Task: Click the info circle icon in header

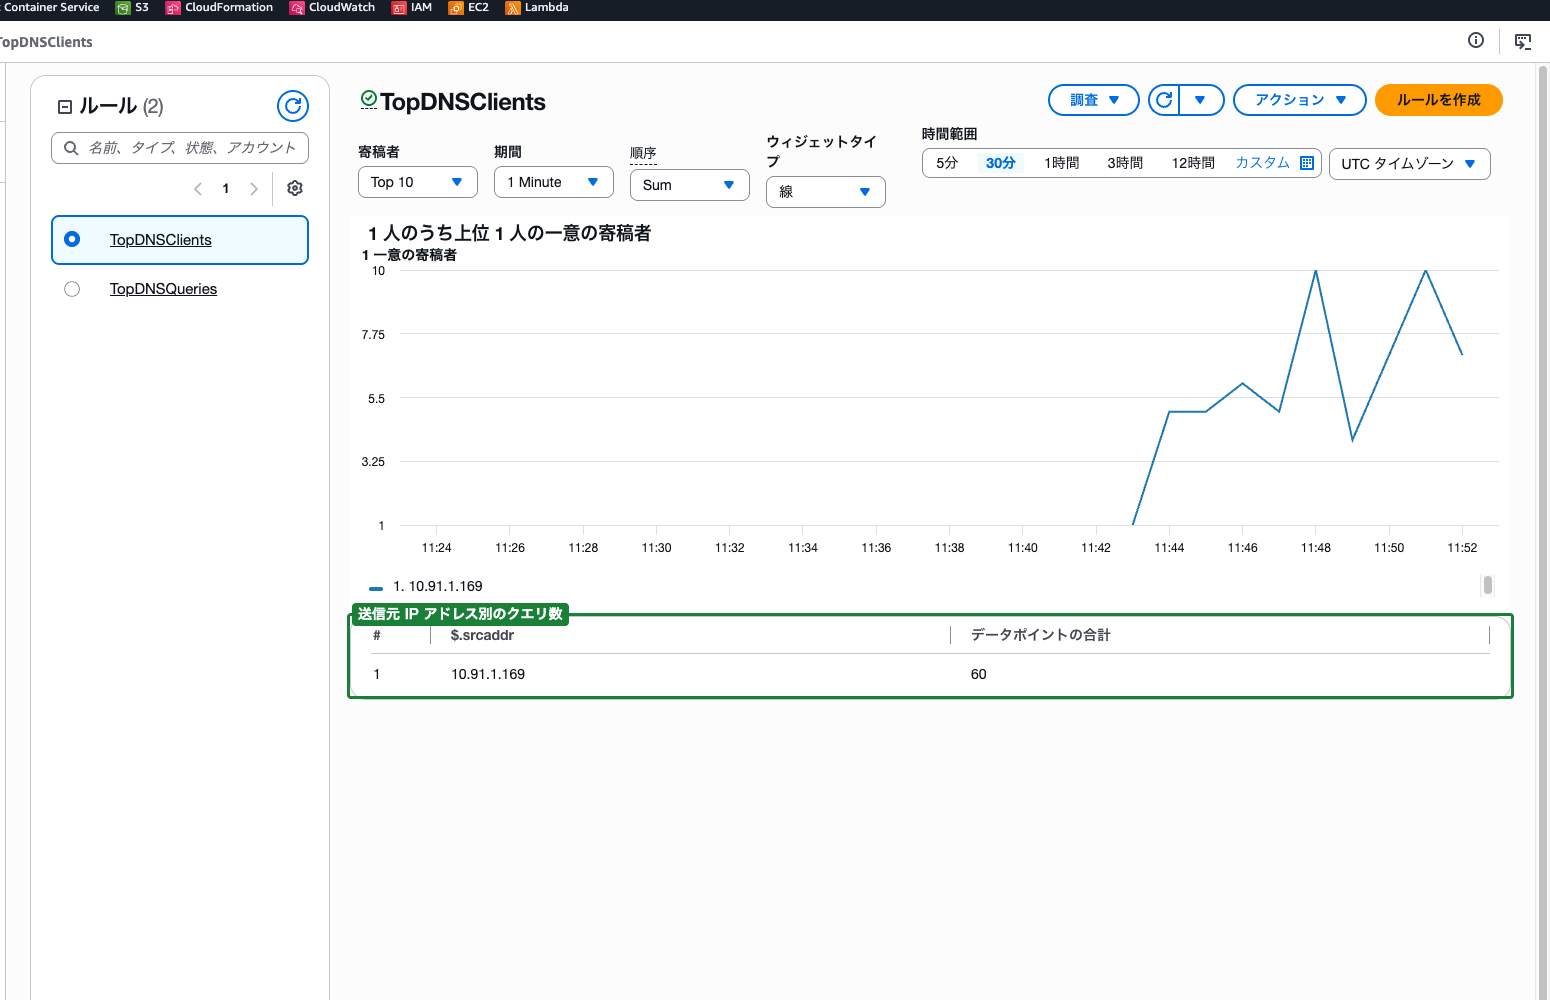Action: [1476, 40]
